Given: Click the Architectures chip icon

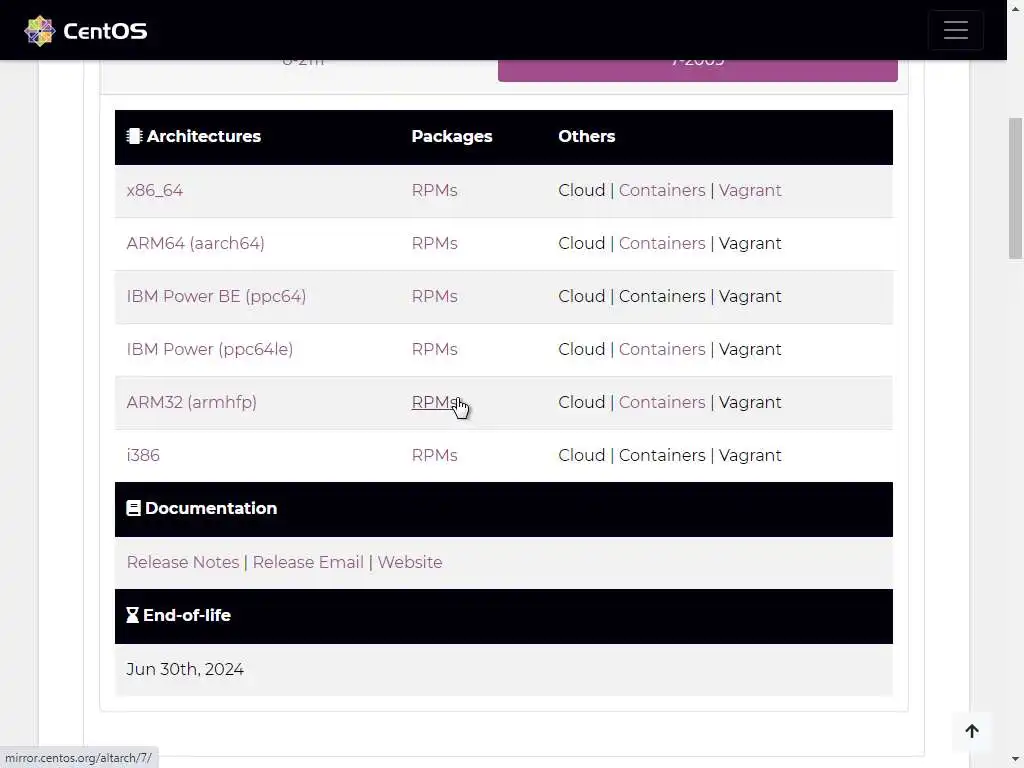Looking at the screenshot, I should click(134, 136).
